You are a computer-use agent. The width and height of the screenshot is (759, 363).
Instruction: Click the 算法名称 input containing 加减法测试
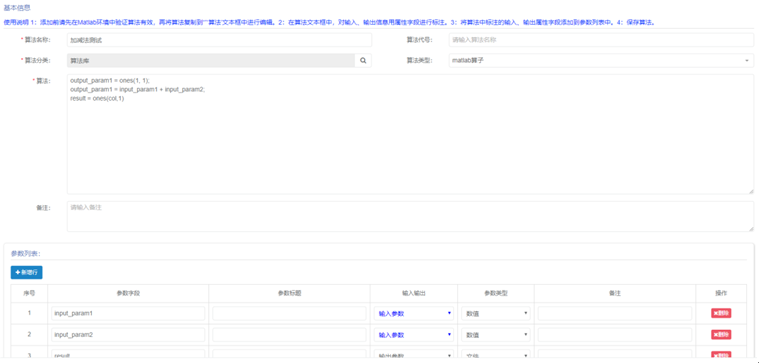219,40
